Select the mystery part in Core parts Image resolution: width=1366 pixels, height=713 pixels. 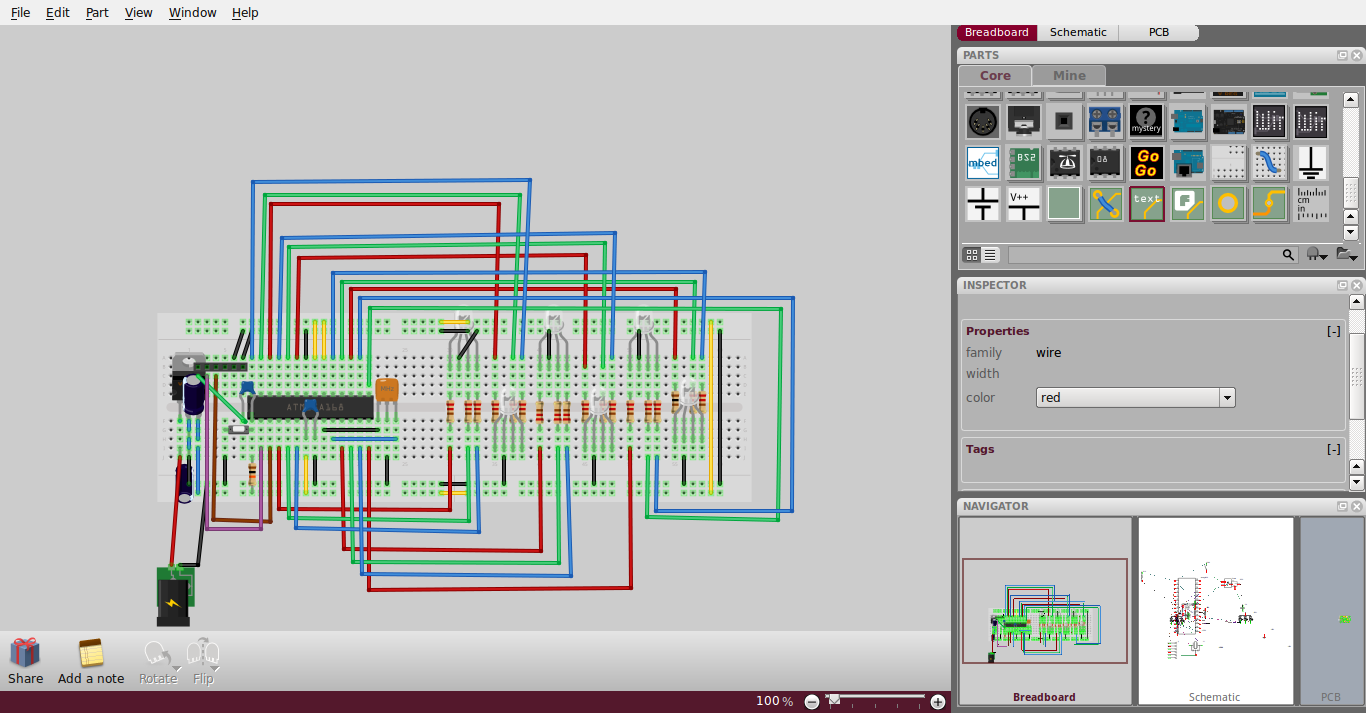click(1146, 121)
